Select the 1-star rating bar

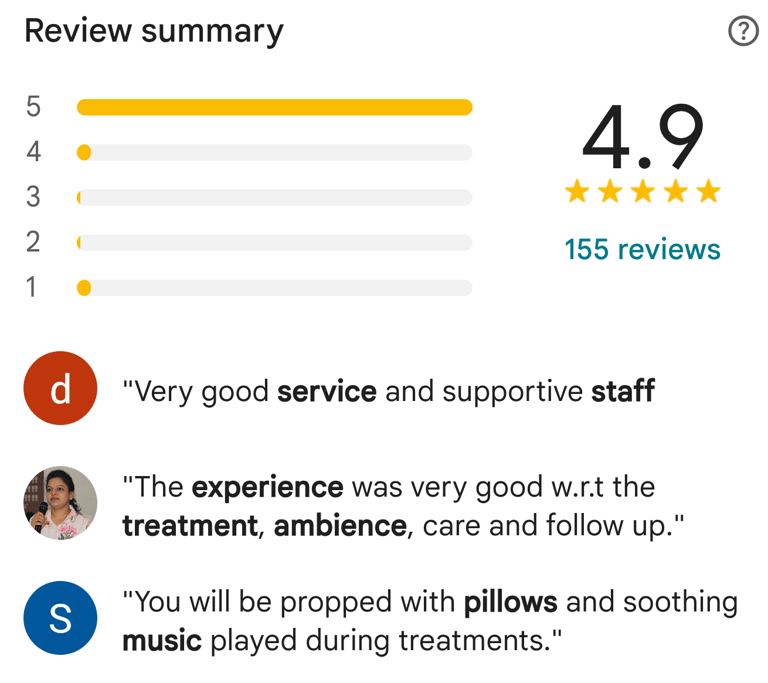(x=274, y=288)
